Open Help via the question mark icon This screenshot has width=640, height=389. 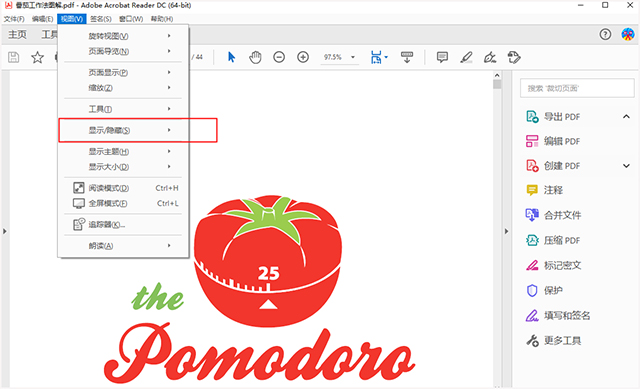click(605, 34)
